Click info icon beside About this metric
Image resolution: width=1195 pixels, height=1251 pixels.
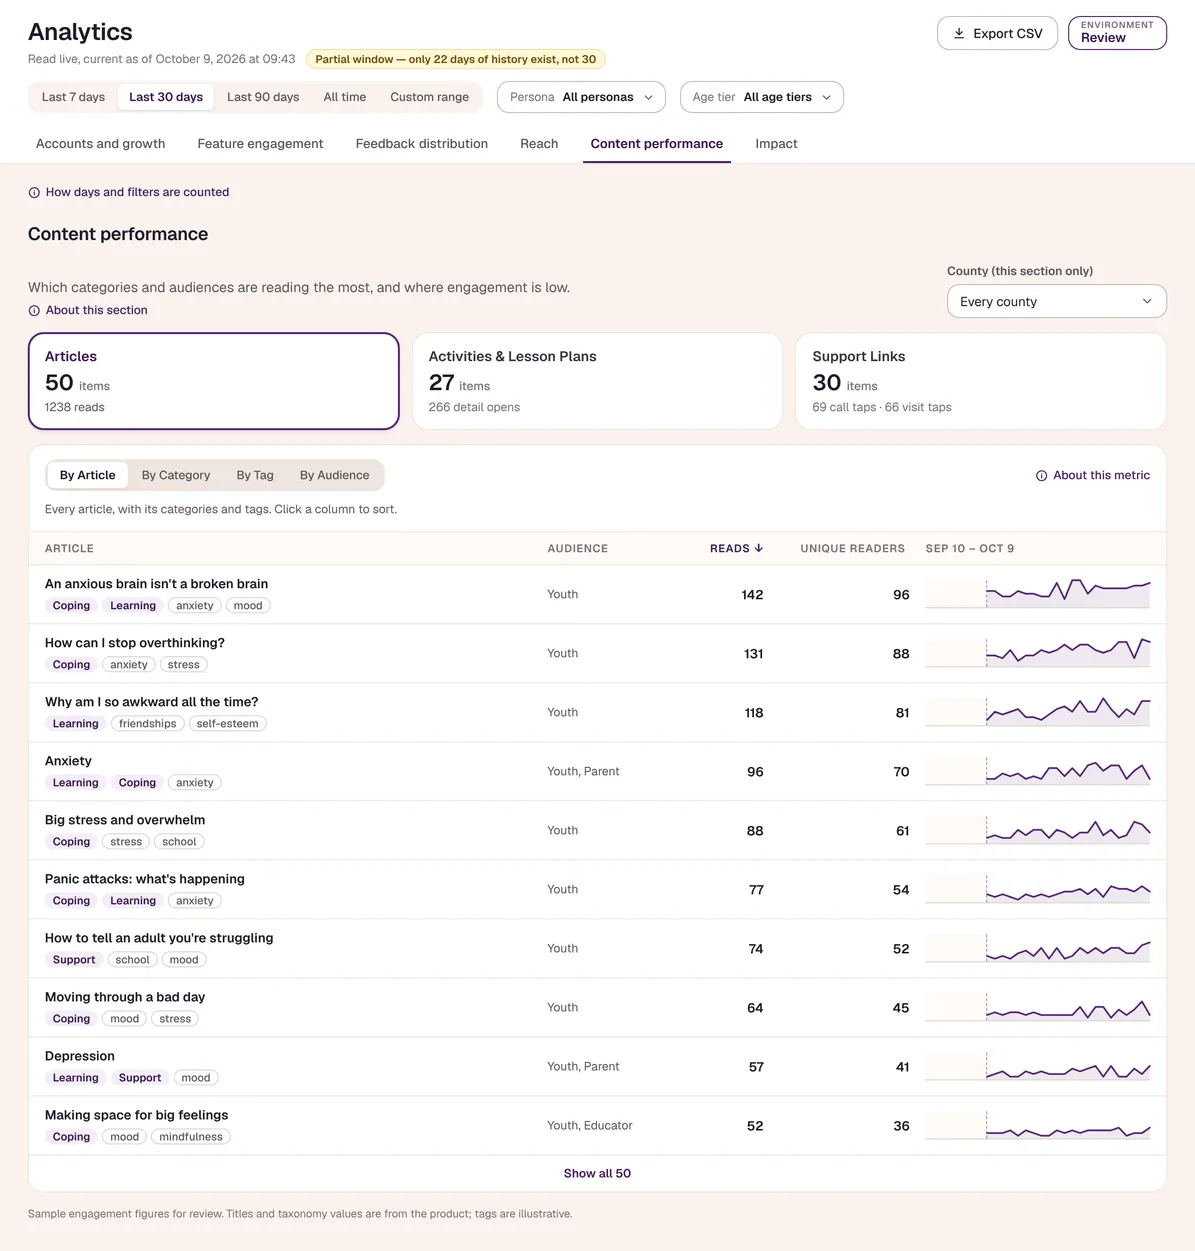click(1041, 476)
